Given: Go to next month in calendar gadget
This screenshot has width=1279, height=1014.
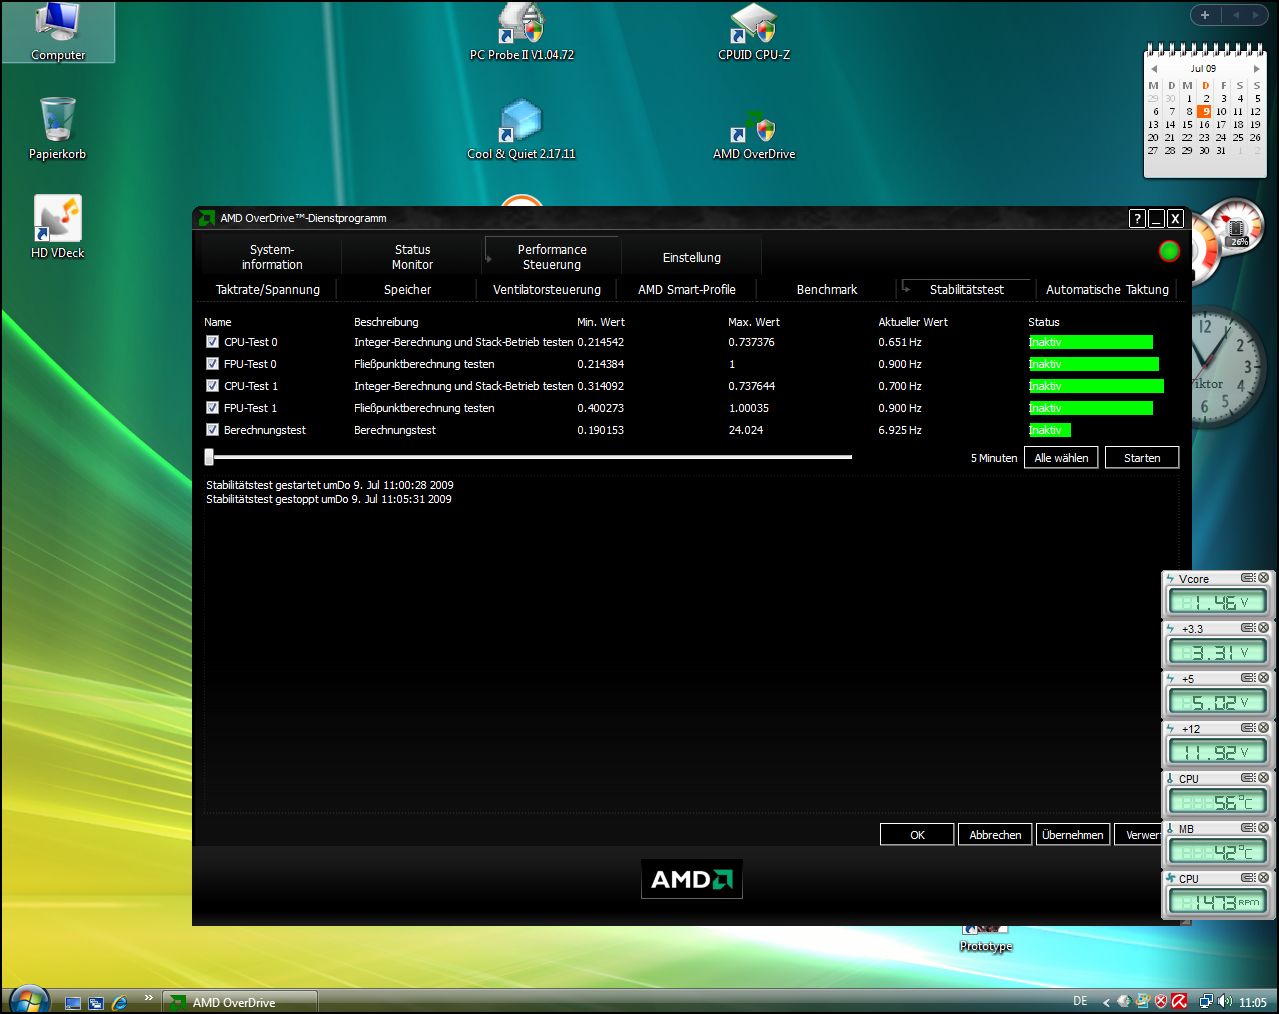Looking at the screenshot, I should [x=1257, y=69].
